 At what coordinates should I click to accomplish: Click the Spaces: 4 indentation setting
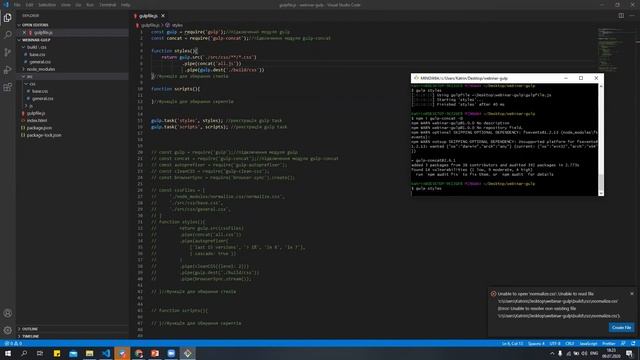536,344
